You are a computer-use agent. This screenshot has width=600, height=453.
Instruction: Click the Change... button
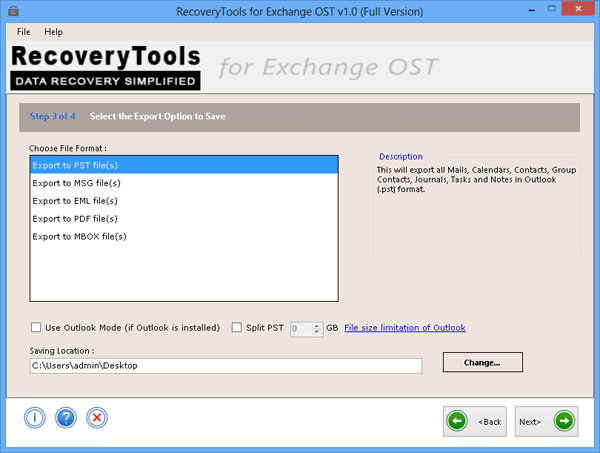tap(483, 362)
